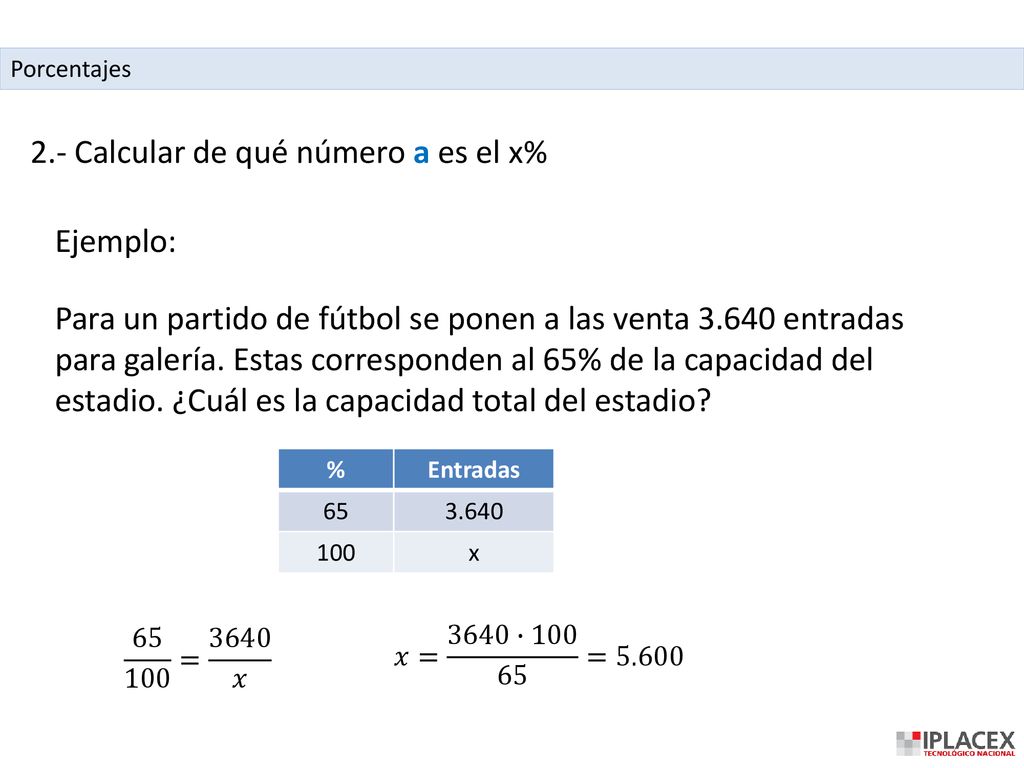Click the fraction 65 over 100
Screen dimensions: 1024x768
(147, 658)
